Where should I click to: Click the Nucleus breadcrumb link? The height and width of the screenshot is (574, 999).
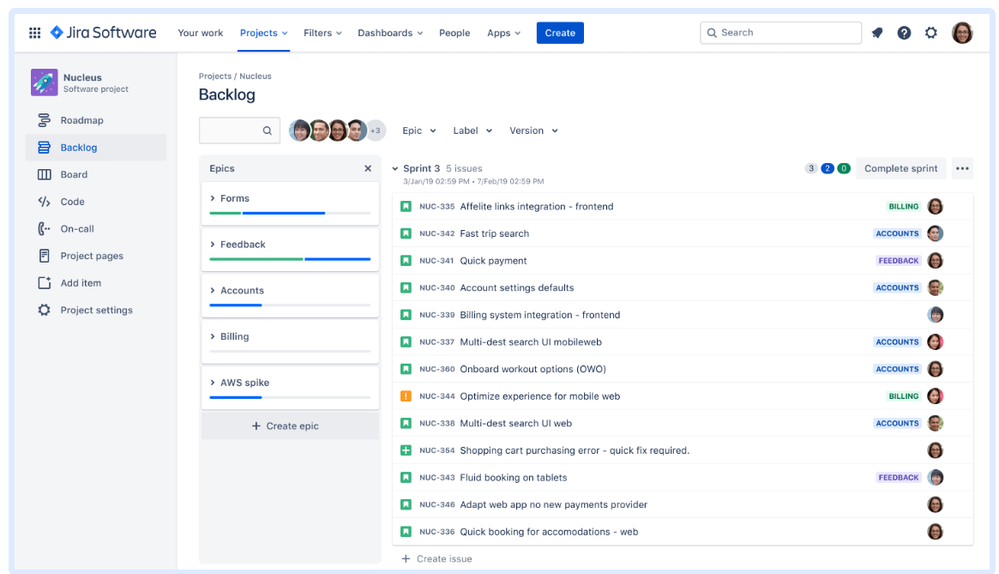pos(255,76)
